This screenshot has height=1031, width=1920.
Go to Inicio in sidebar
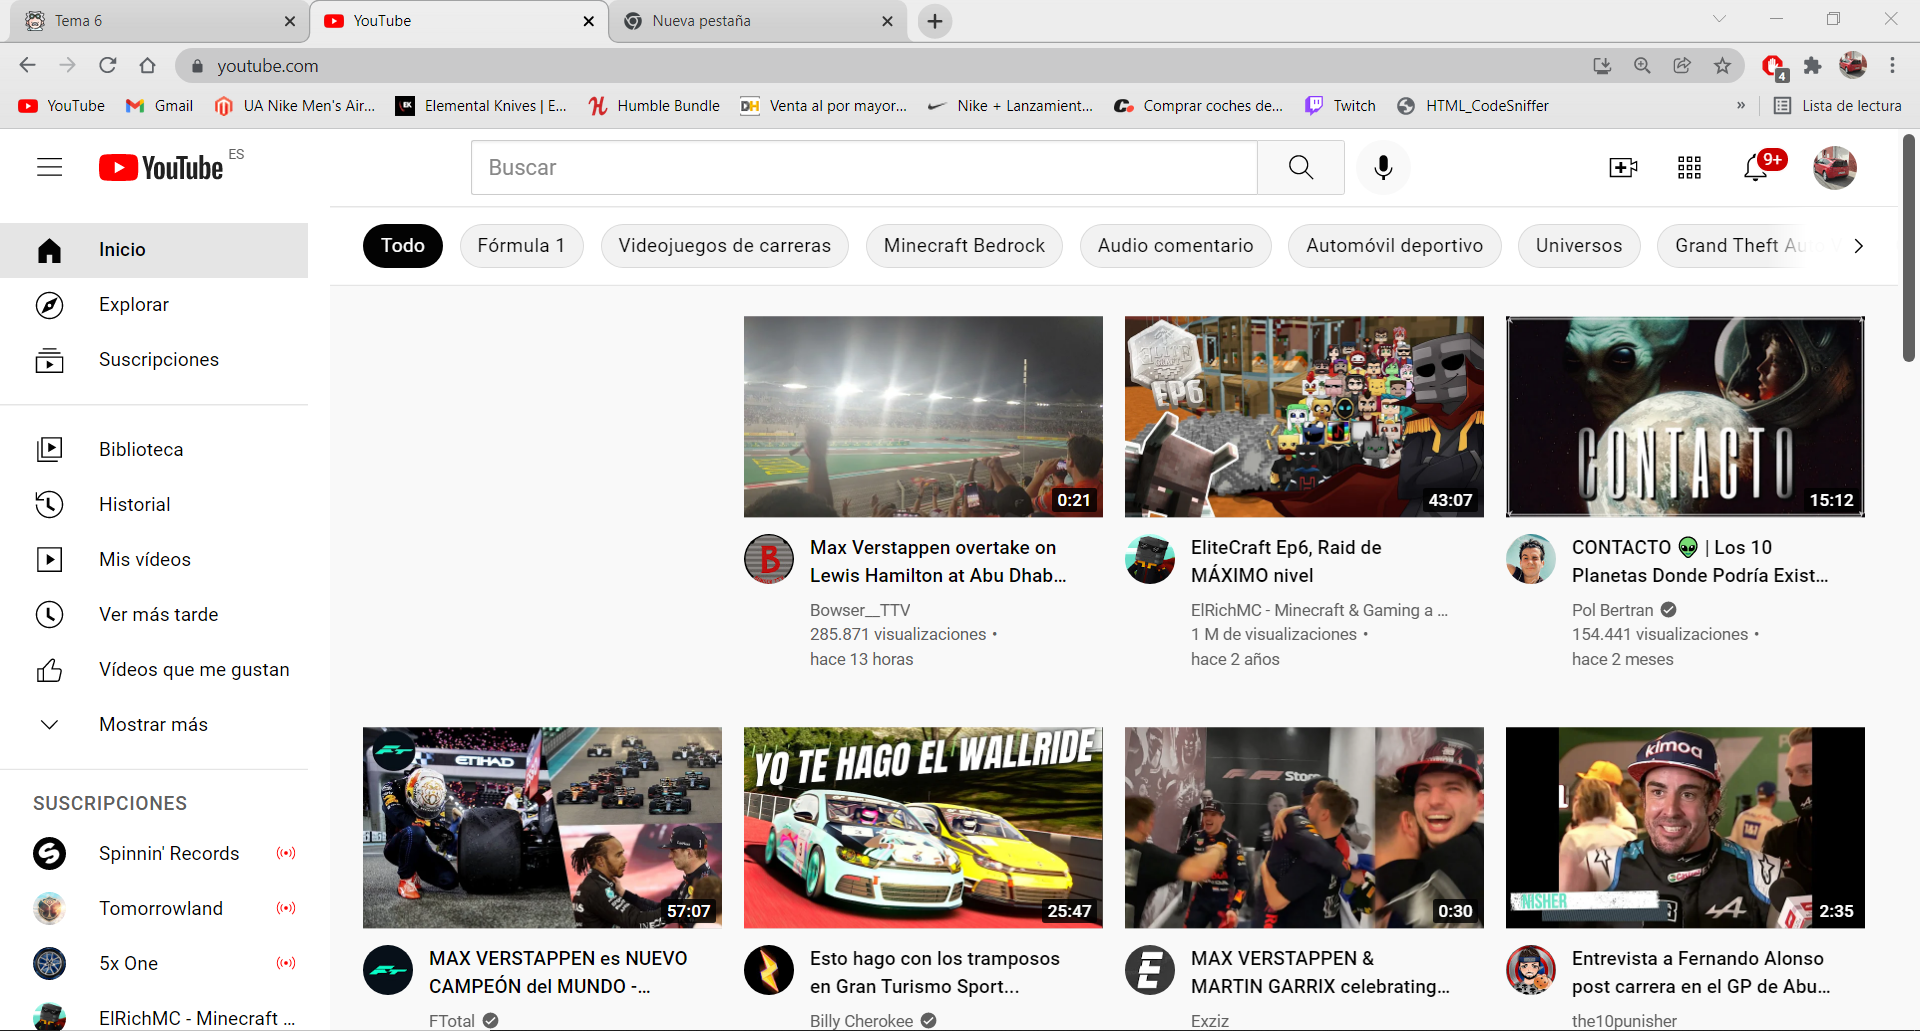(154, 250)
